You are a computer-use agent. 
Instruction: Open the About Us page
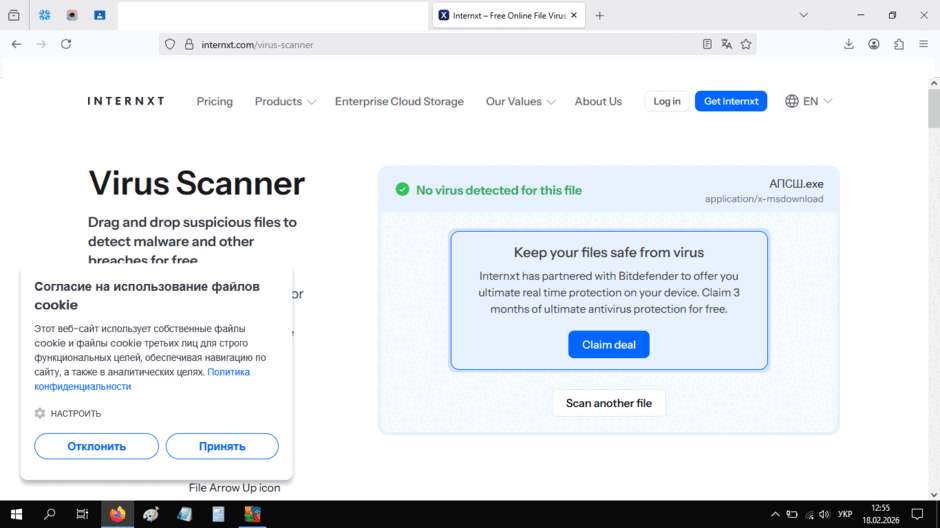[598, 101]
